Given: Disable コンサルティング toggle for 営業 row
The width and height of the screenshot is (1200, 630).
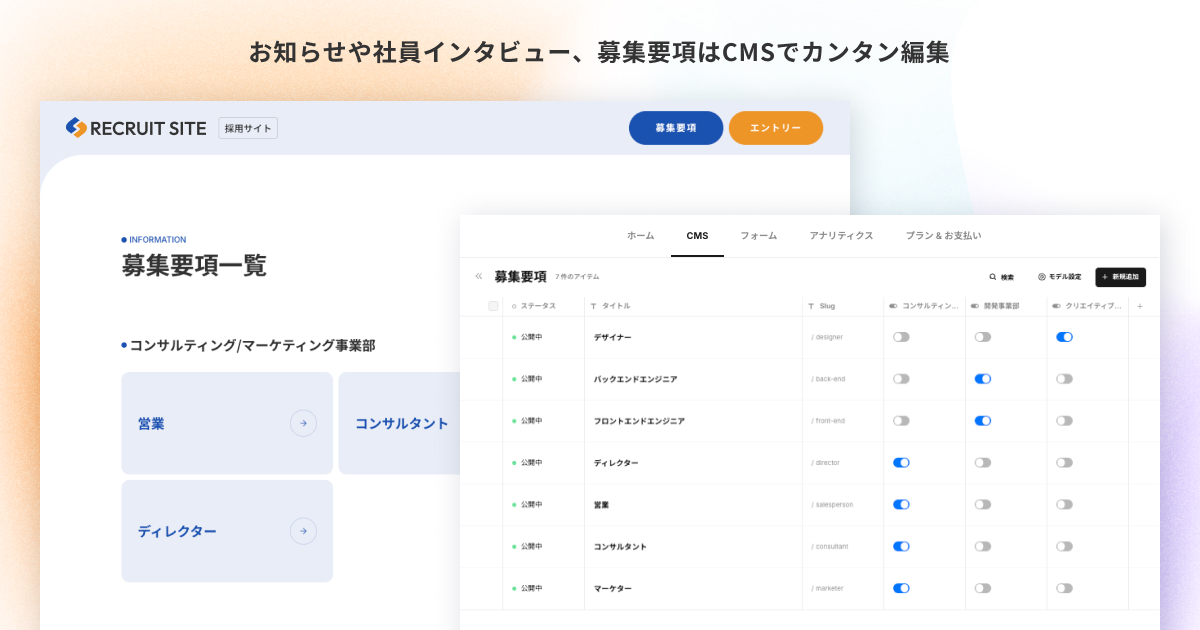Looking at the screenshot, I should point(901,504).
